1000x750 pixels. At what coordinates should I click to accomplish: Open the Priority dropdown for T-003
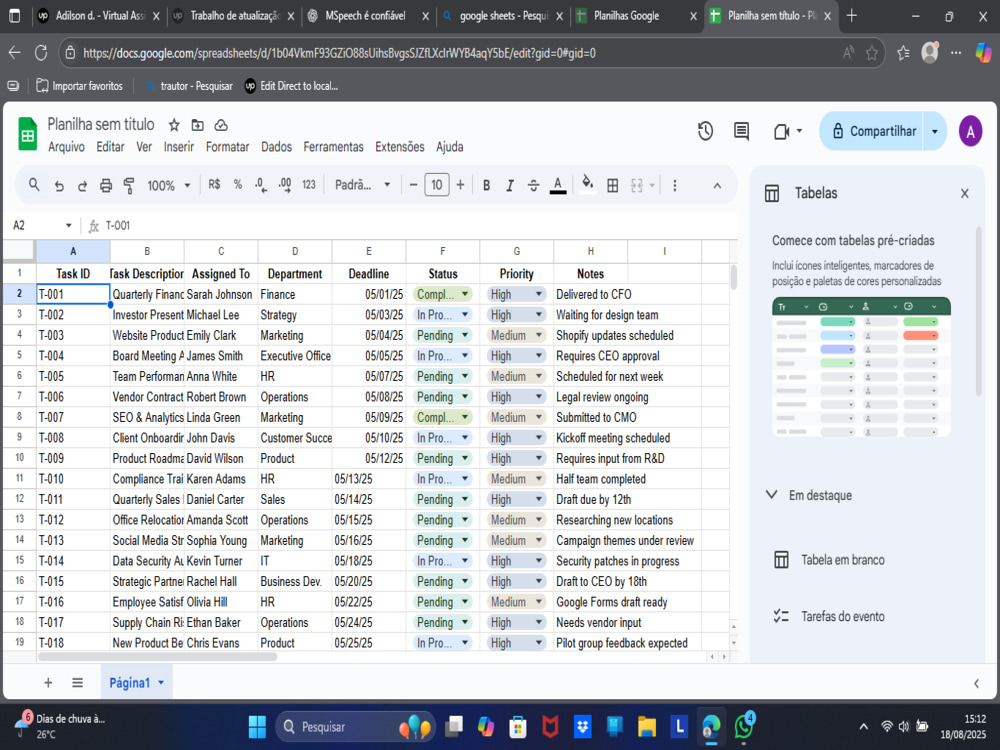click(x=539, y=335)
